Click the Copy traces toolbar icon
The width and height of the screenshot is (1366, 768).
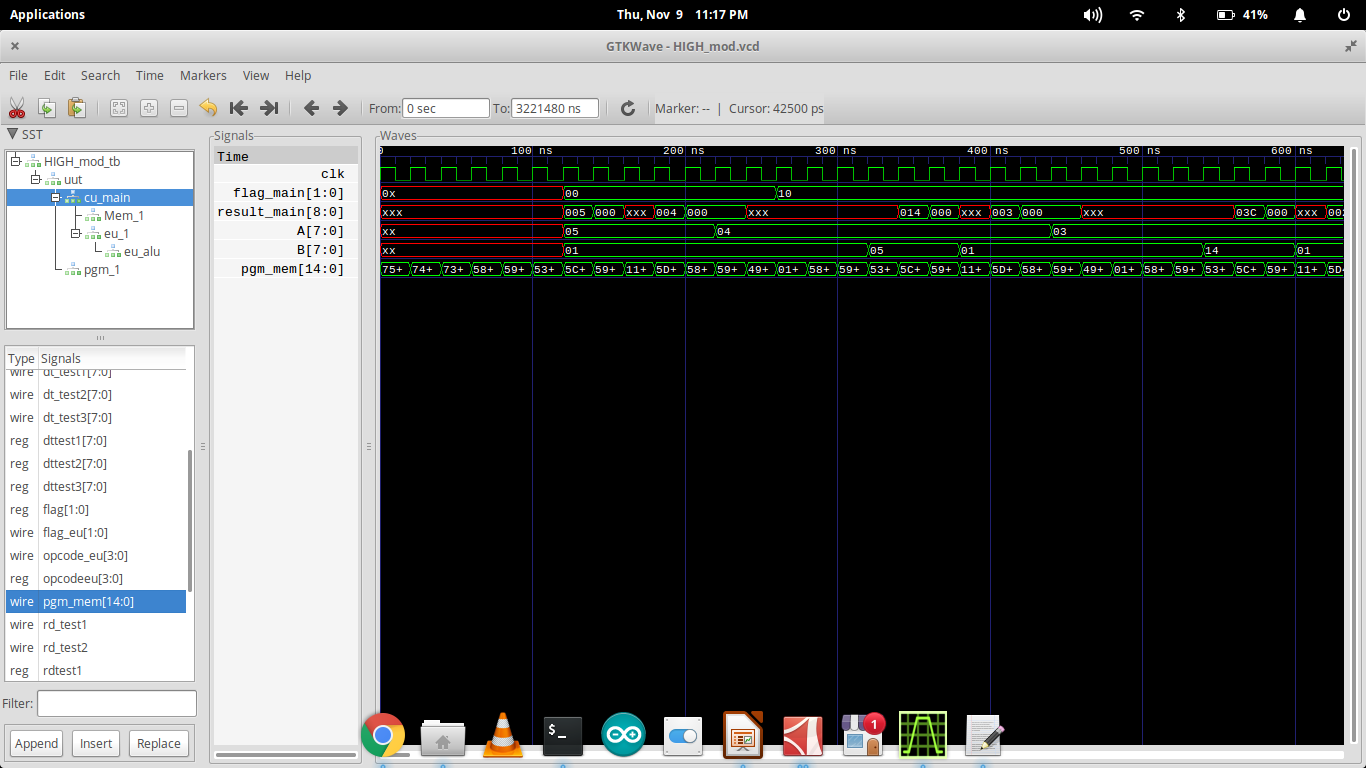point(47,108)
